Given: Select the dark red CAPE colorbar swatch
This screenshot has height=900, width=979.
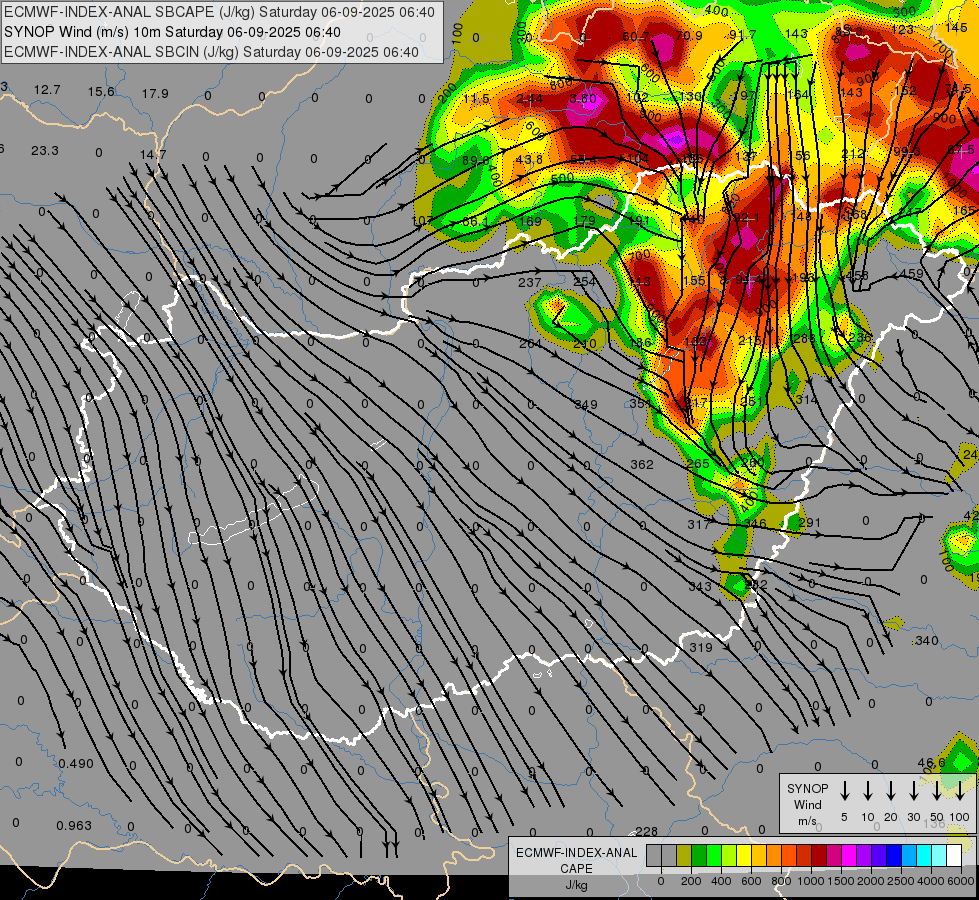Looking at the screenshot, I should tap(819, 856).
